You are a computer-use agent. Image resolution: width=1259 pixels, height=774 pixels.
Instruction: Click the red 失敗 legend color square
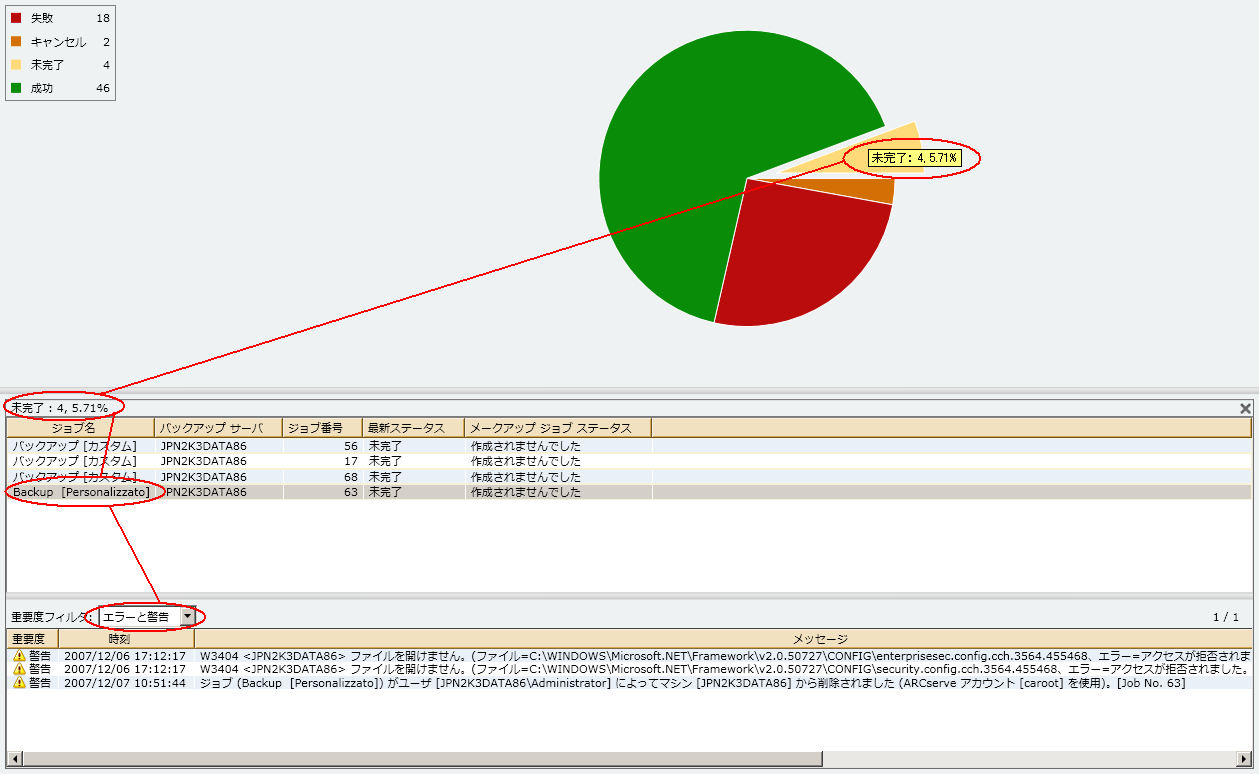(16, 18)
